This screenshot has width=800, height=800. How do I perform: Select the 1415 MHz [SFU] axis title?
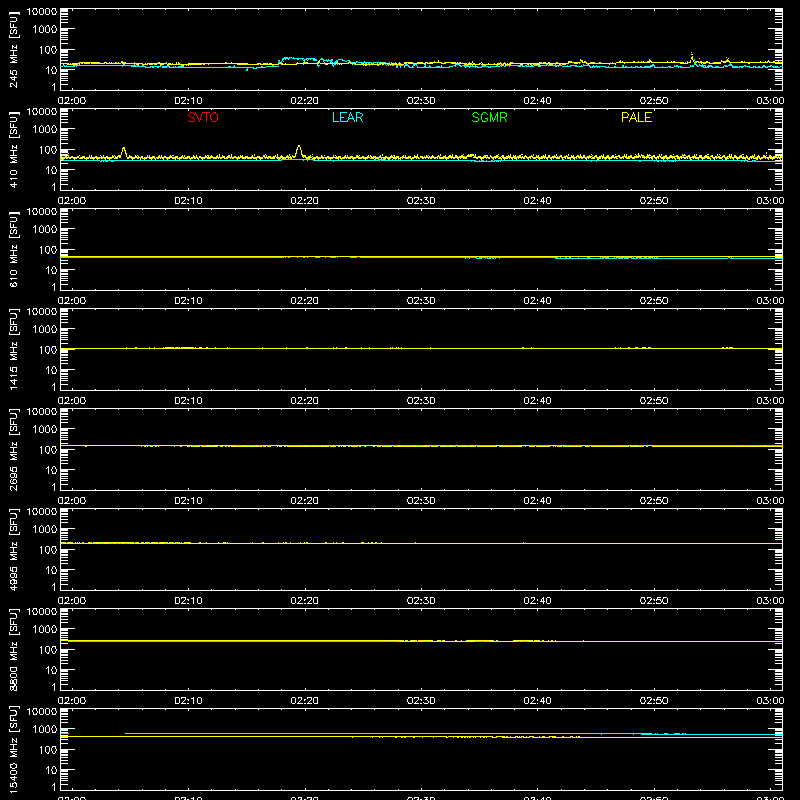point(13,349)
